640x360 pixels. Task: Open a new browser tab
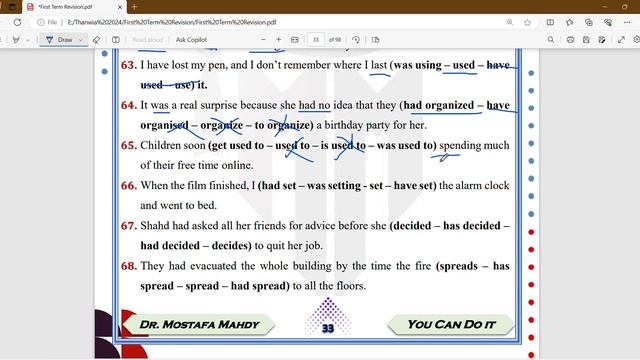tap(134, 7)
